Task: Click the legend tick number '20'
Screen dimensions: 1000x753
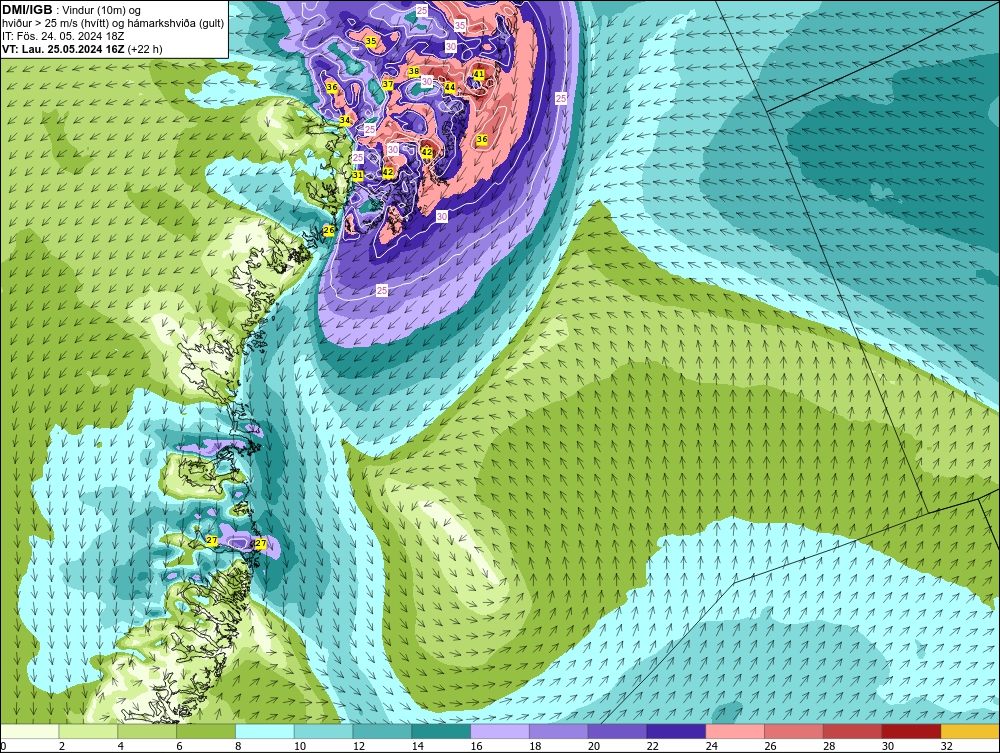Action: (x=594, y=746)
